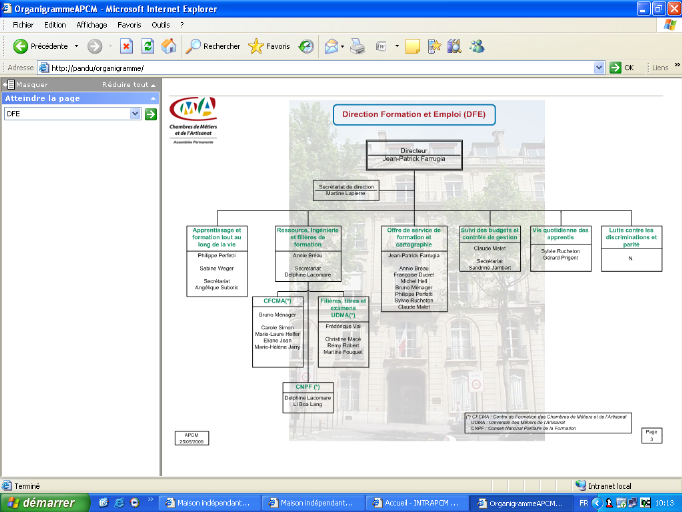Click the OK go button by address bar
The width and height of the screenshot is (682, 512).
click(x=622, y=68)
